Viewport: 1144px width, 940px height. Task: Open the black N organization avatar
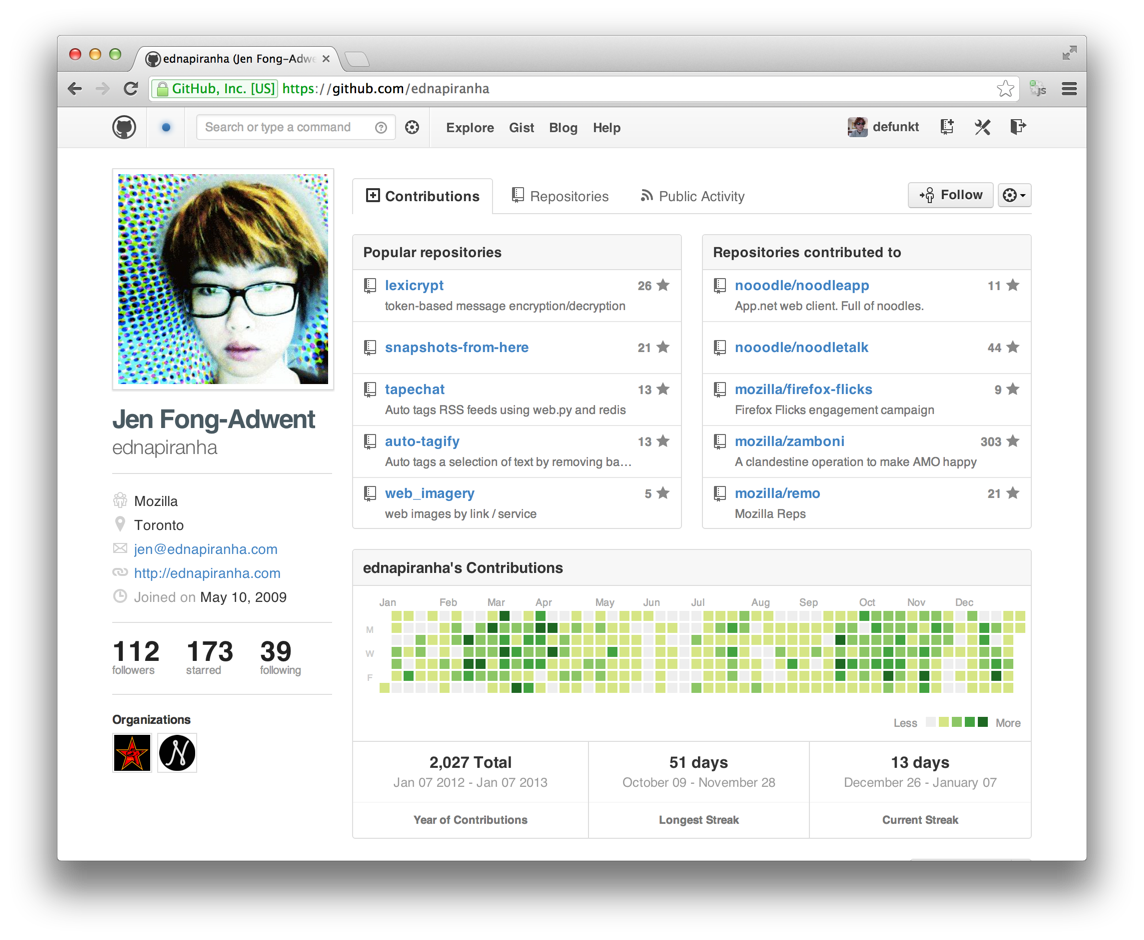pyautogui.click(x=177, y=753)
